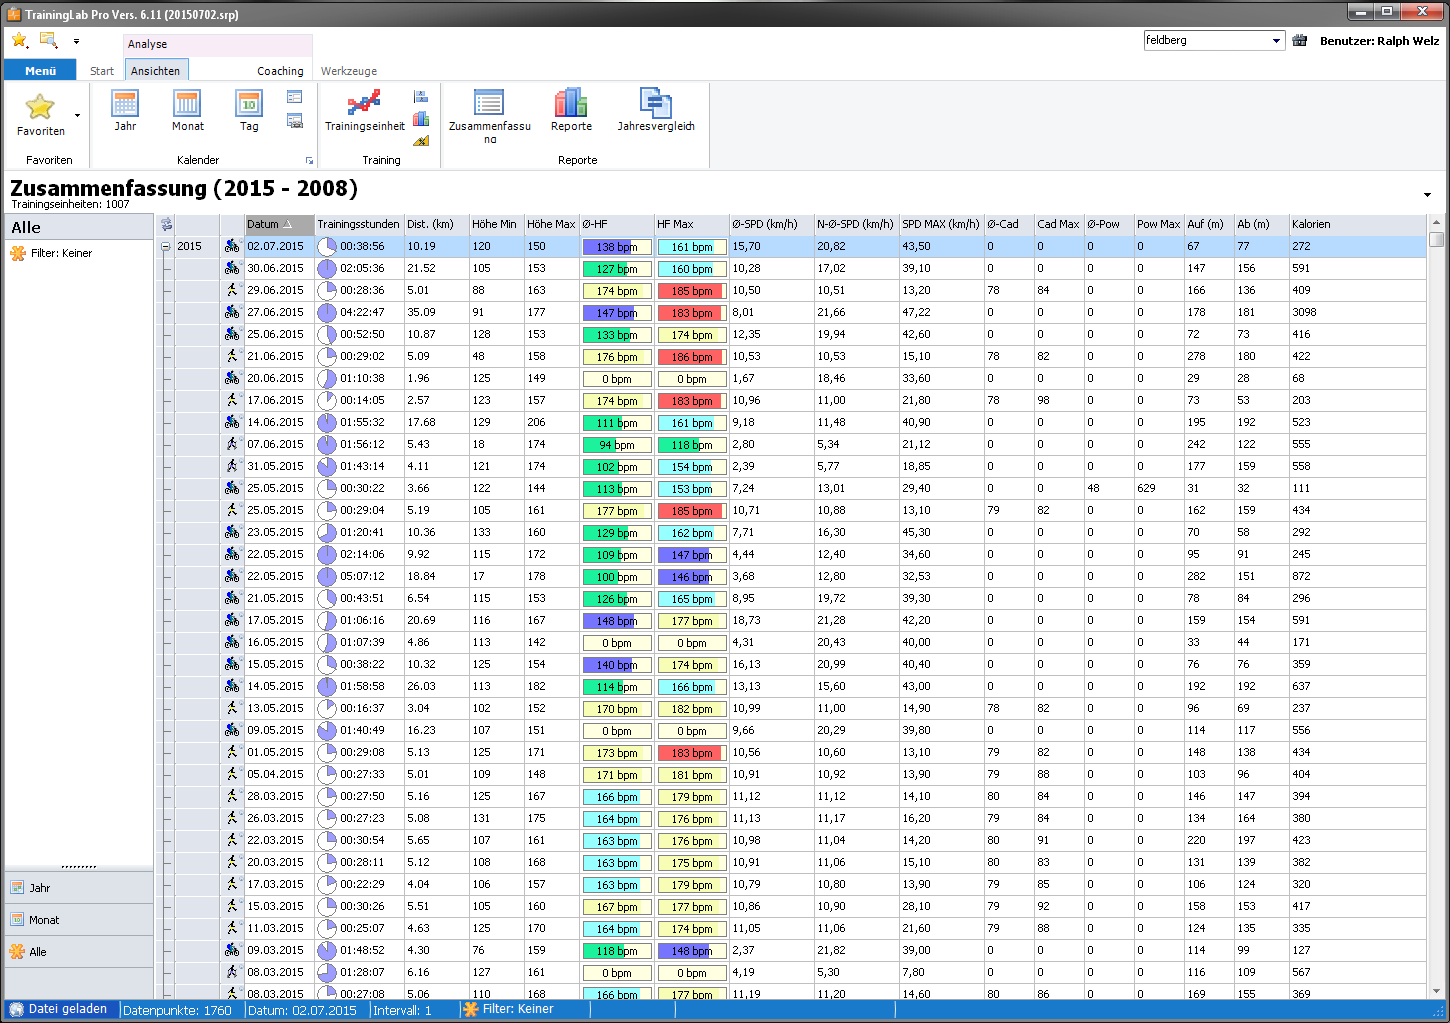This screenshot has width=1450, height=1023.
Task: Collapse the 2015 year group
Action: [x=166, y=246]
